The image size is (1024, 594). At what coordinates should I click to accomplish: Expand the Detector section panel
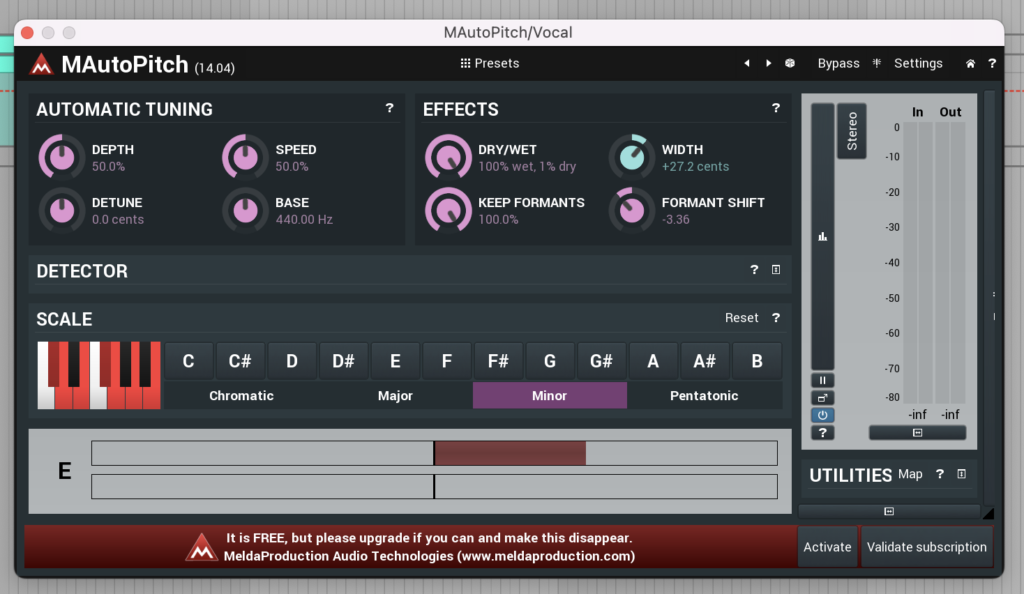coord(775,270)
